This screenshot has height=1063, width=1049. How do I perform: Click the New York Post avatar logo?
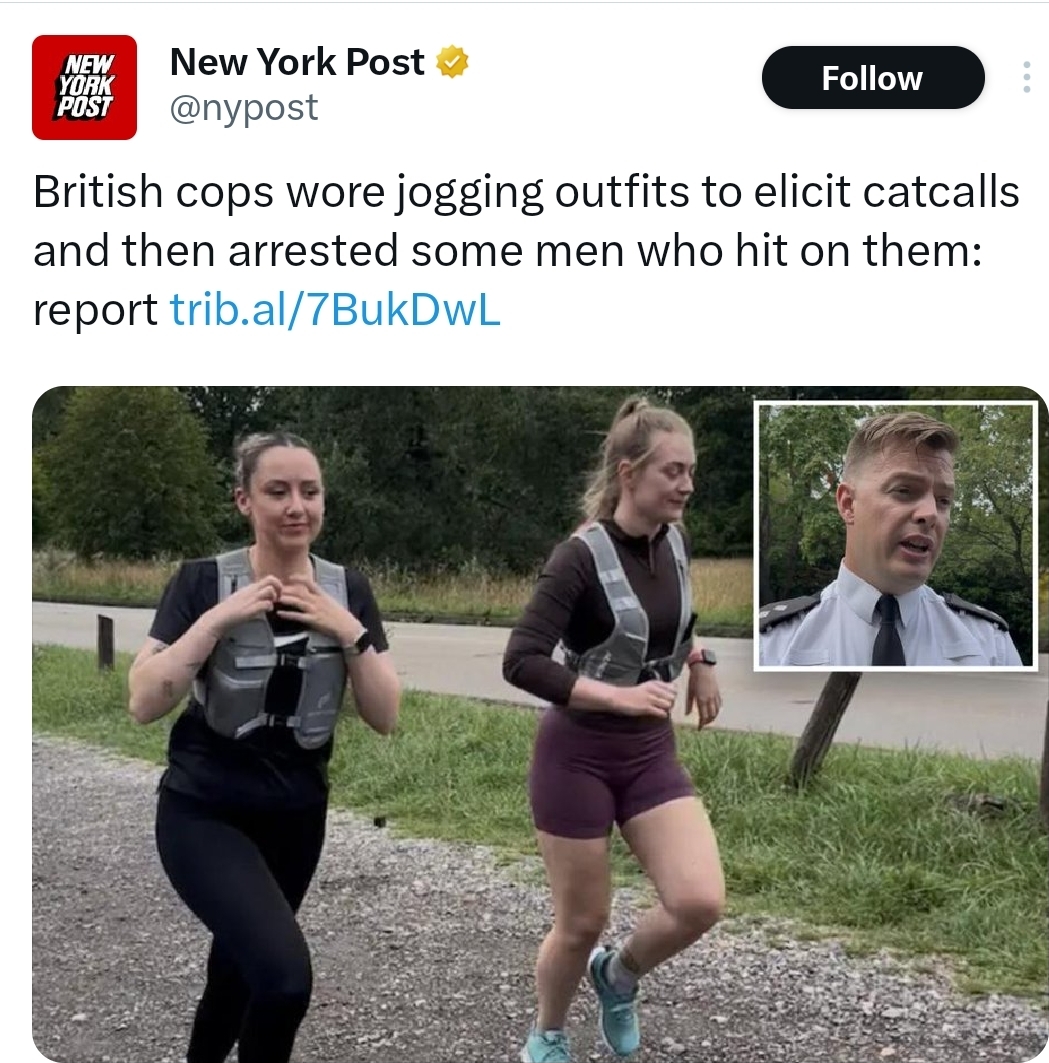pyautogui.click(x=84, y=87)
